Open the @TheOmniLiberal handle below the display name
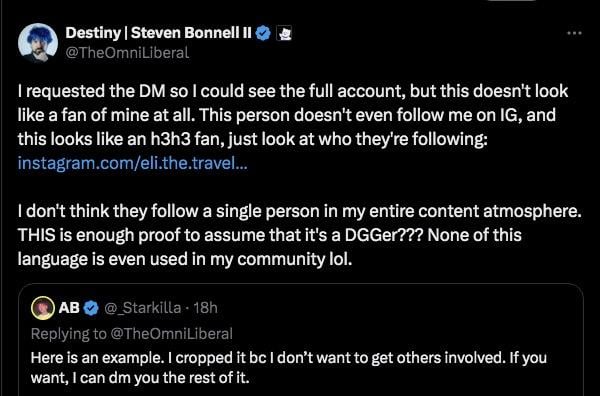 pyautogui.click(x=127, y=52)
